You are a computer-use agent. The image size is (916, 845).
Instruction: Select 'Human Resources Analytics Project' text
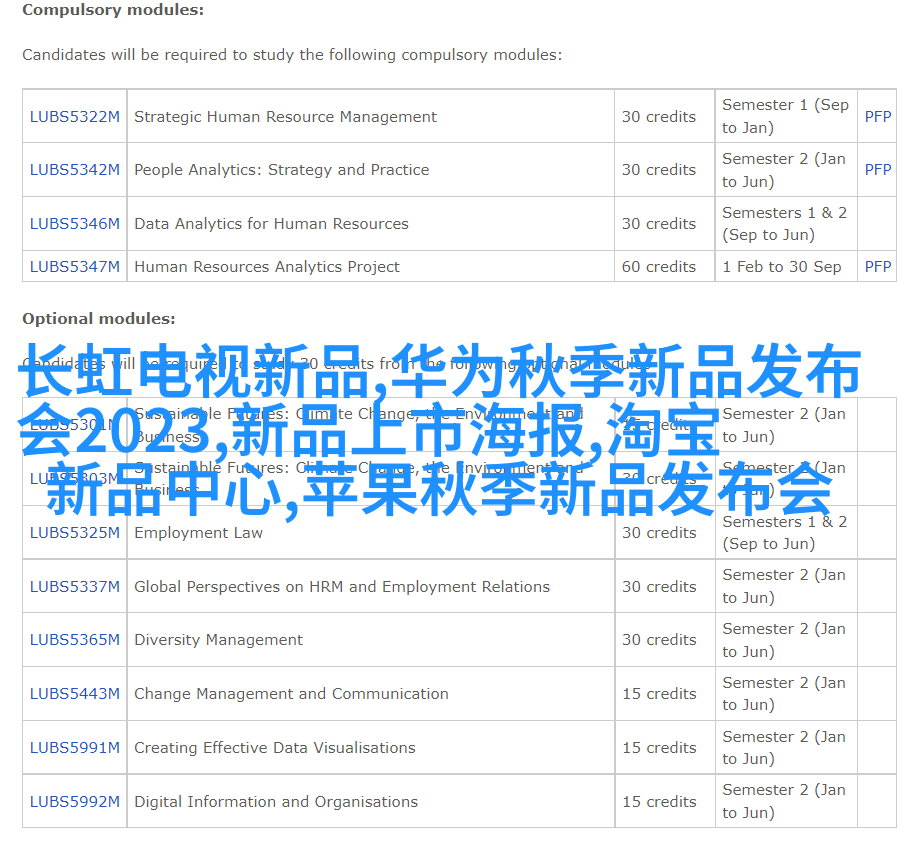[266, 266]
